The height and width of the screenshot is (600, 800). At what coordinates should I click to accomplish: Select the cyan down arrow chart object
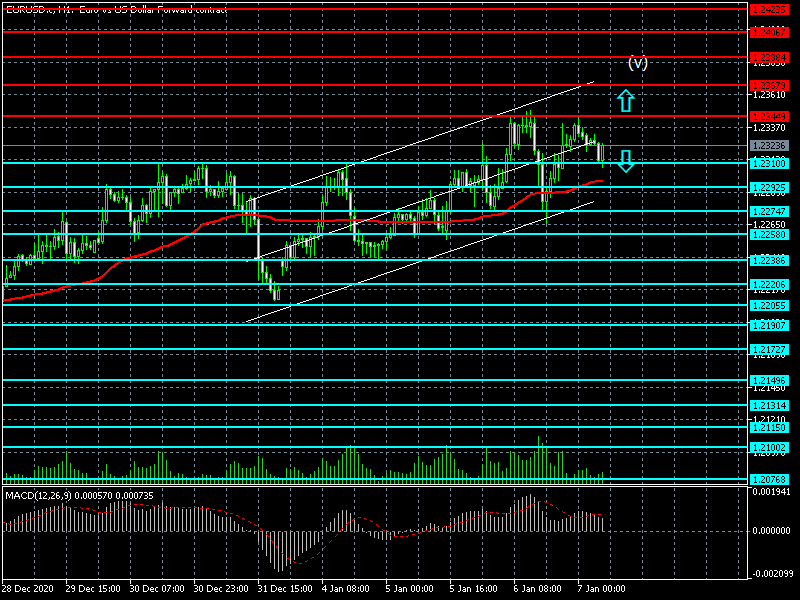[626, 161]
